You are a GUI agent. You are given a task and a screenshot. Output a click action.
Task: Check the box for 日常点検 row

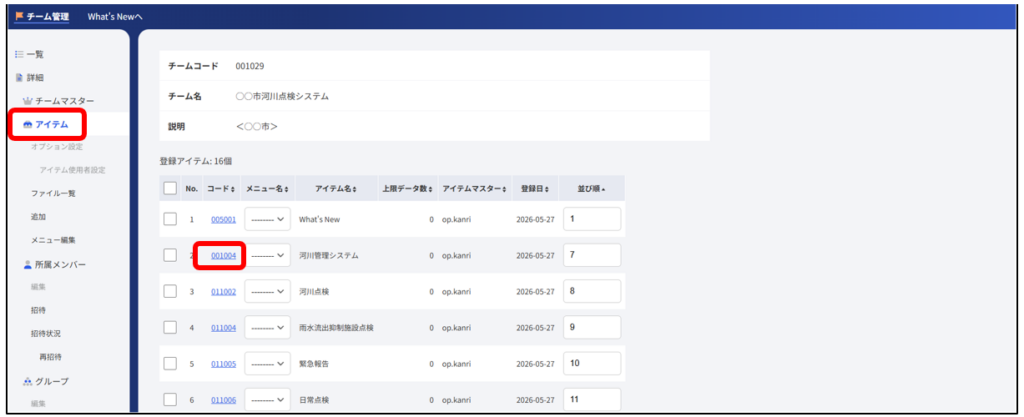click(170, 399)
